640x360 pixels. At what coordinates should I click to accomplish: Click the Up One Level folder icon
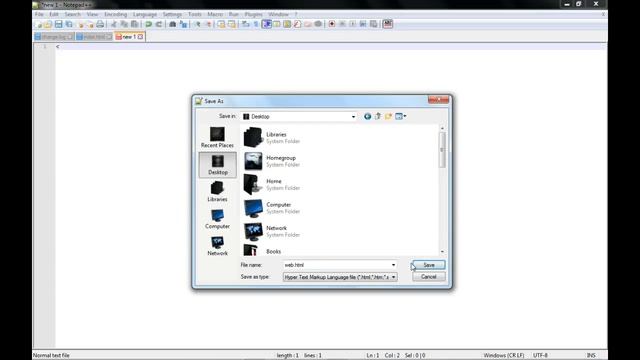click(378, 116)
